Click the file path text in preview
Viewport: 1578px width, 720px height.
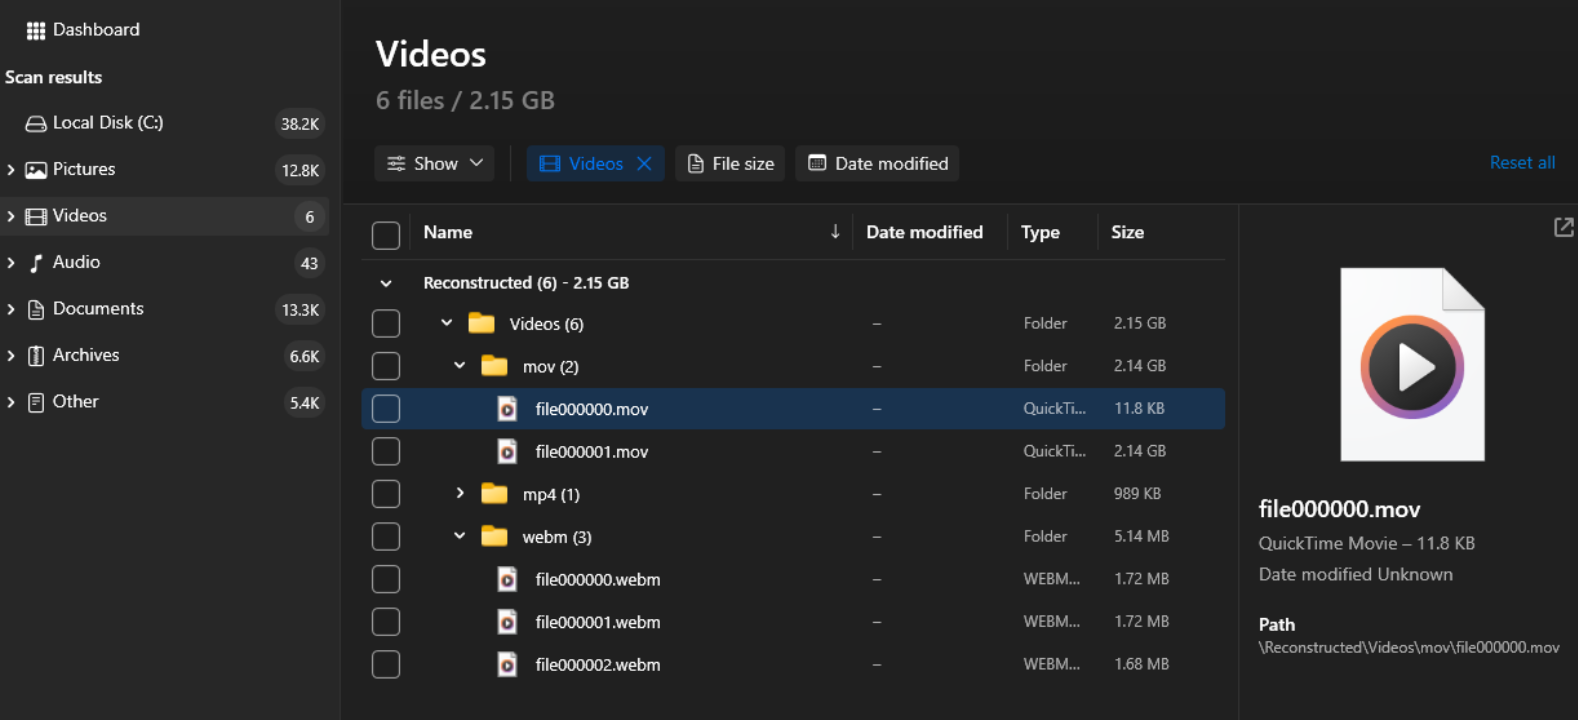coord(1409,647)
